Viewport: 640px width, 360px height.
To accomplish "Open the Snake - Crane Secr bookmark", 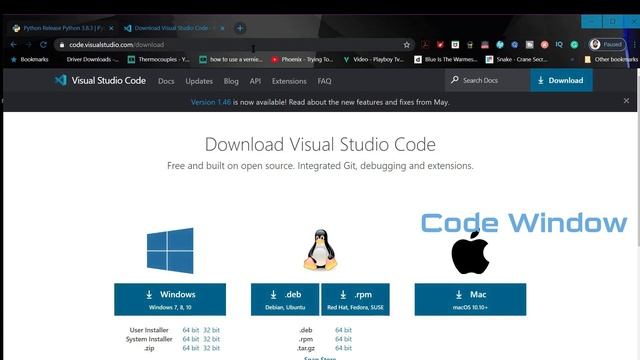I will (517, 59).
